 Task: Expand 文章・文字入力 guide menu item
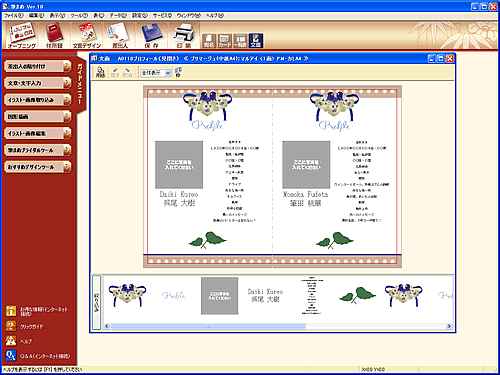click(x=38, y=83)
